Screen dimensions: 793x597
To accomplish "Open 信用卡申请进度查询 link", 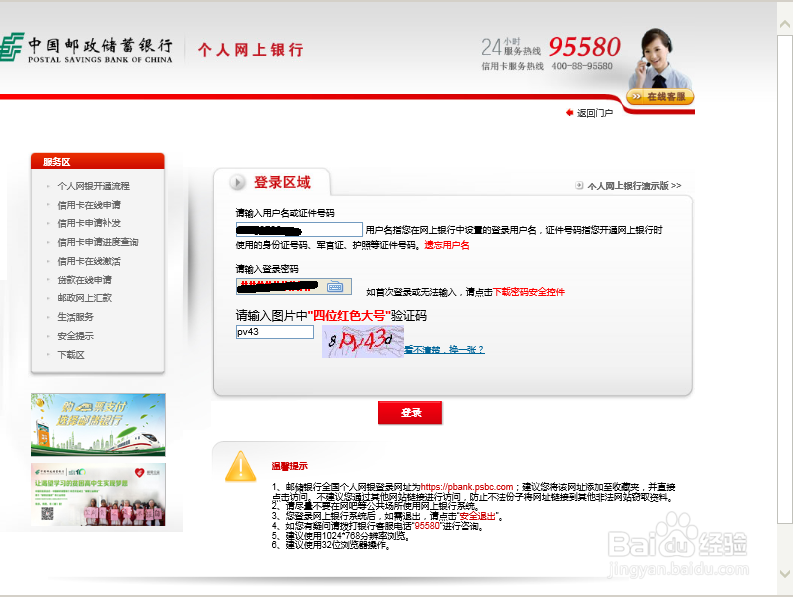I will click(98, 242).
